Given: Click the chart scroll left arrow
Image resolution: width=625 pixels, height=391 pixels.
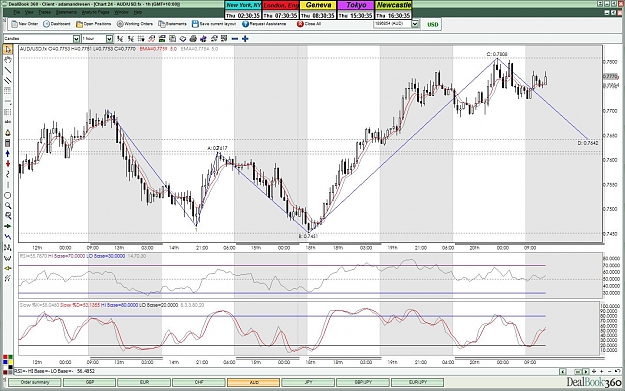Looking at the screenshot, I should [563, 371].
